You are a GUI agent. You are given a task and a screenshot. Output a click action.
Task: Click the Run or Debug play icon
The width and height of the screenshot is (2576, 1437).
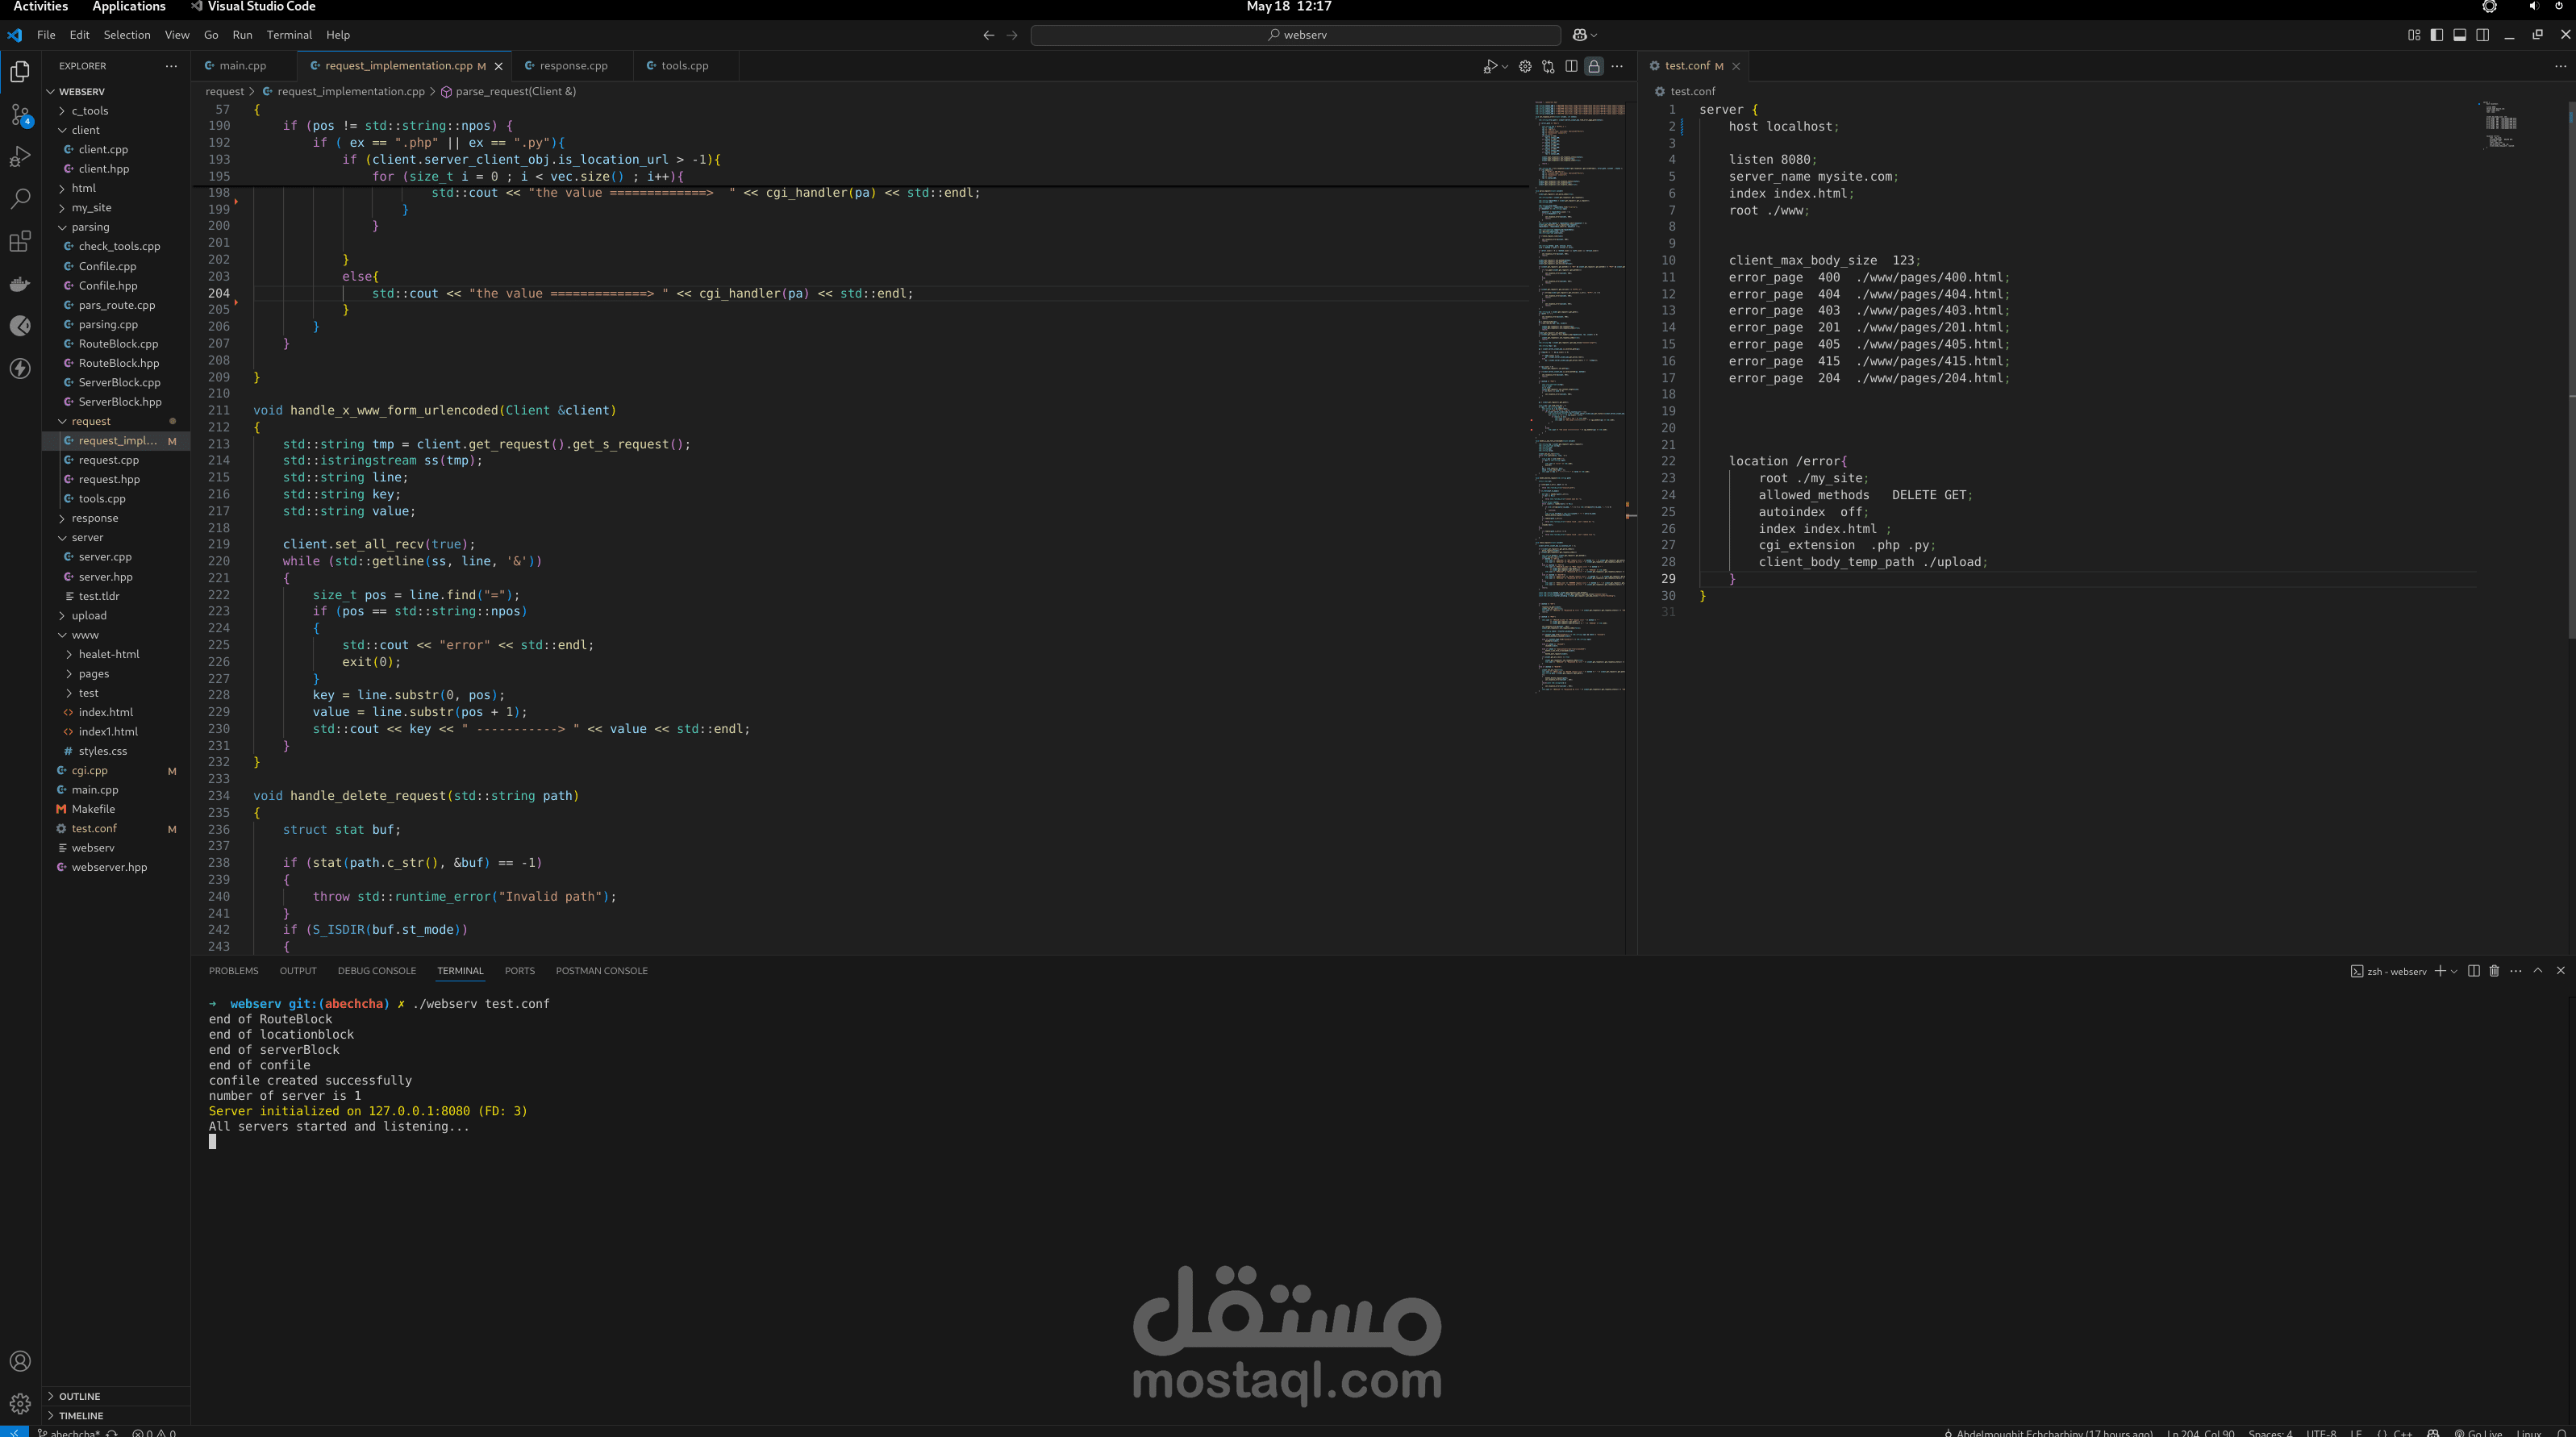tap(1490, 66)
